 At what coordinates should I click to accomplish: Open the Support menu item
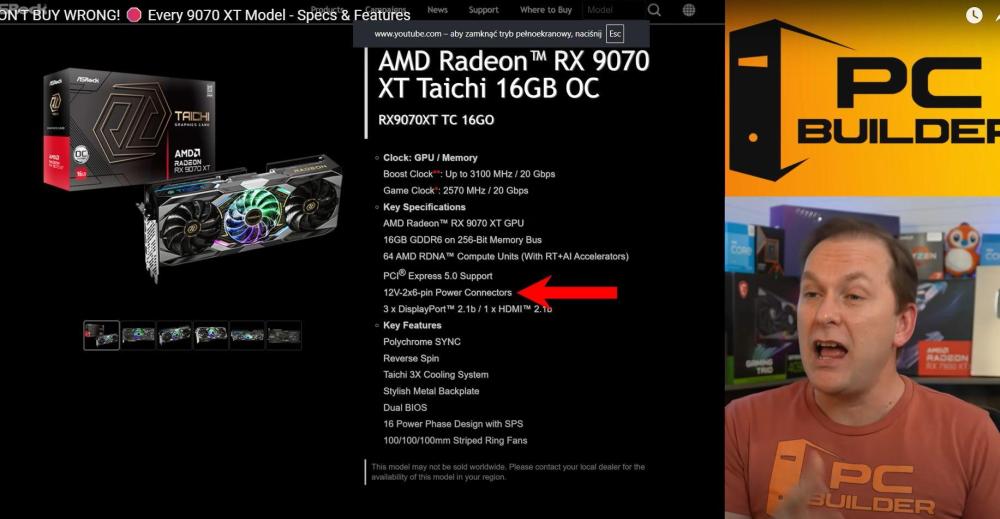pyautogui.click(x=483, y=10)
